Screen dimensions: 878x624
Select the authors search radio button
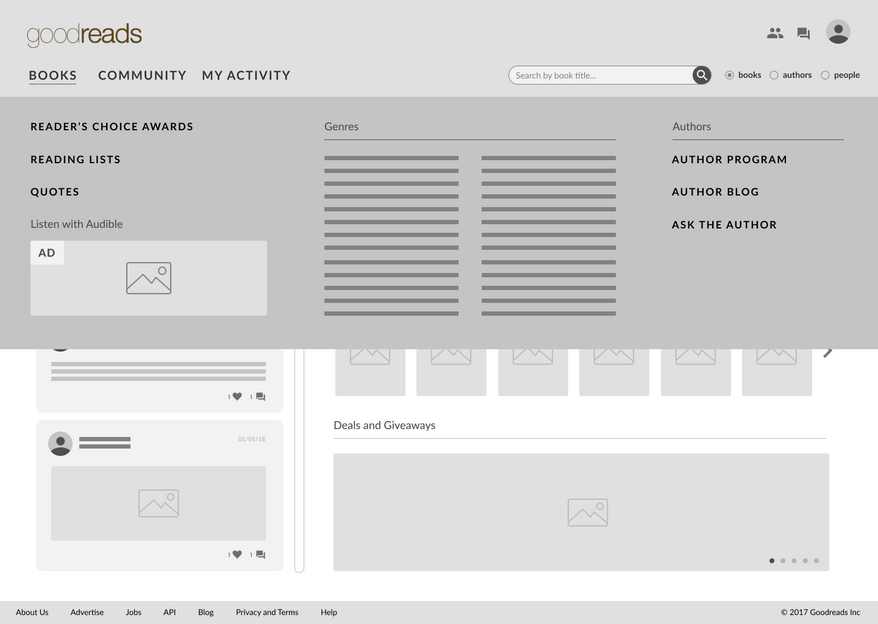point(774,75)
